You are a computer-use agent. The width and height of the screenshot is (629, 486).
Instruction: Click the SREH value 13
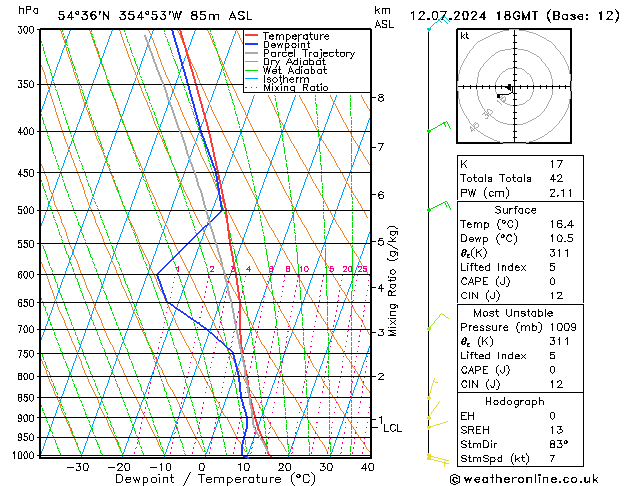click(x=556, y=430)
